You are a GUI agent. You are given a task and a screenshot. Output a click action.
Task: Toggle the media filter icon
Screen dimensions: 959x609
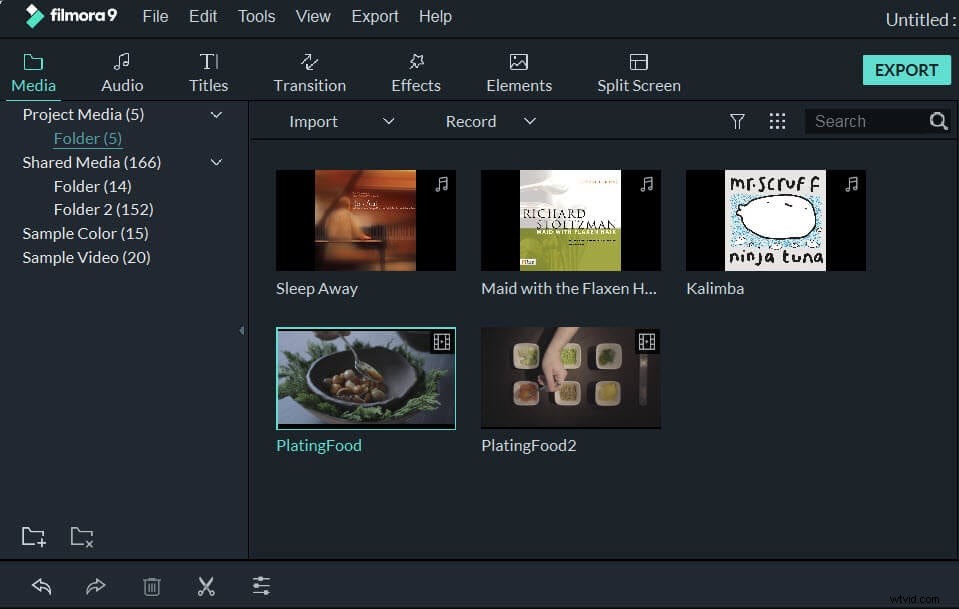(x=737, y=121)
